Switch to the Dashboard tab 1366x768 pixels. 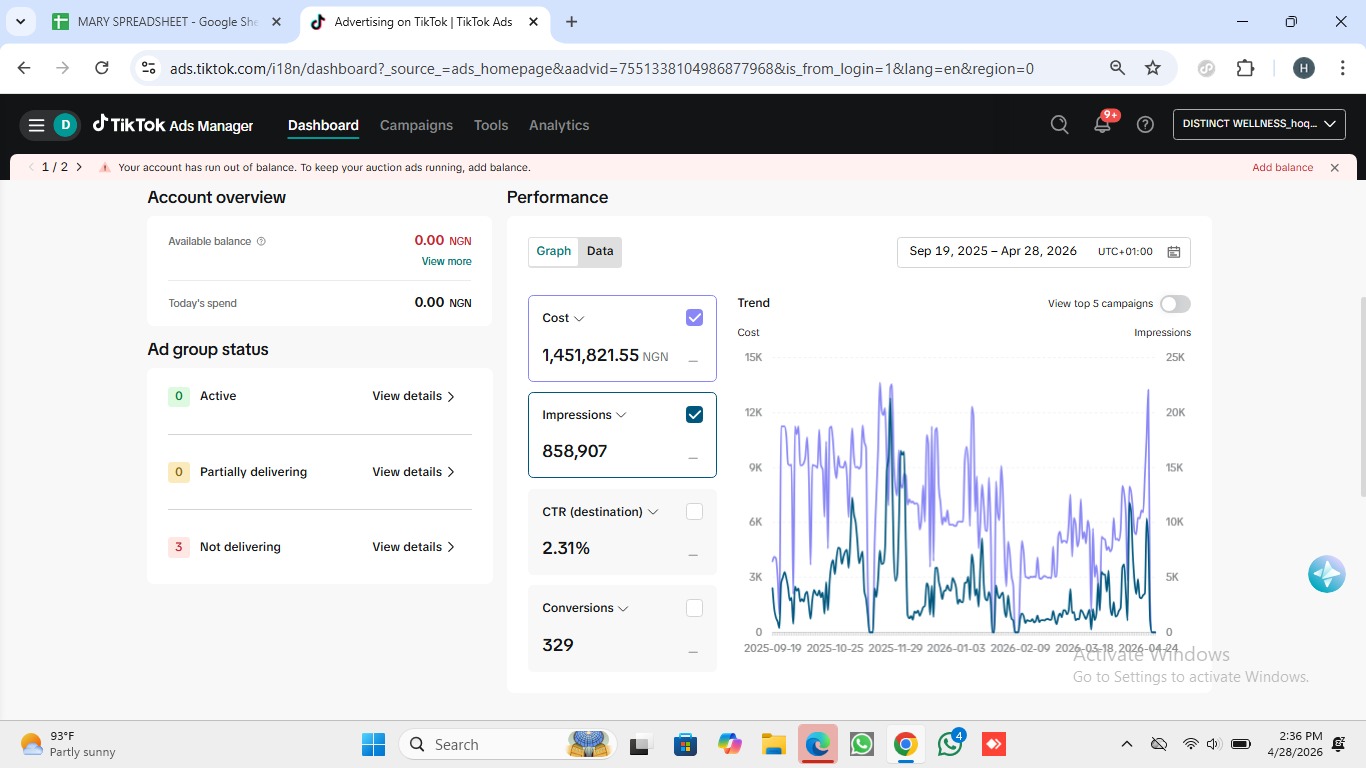(323, 125)
